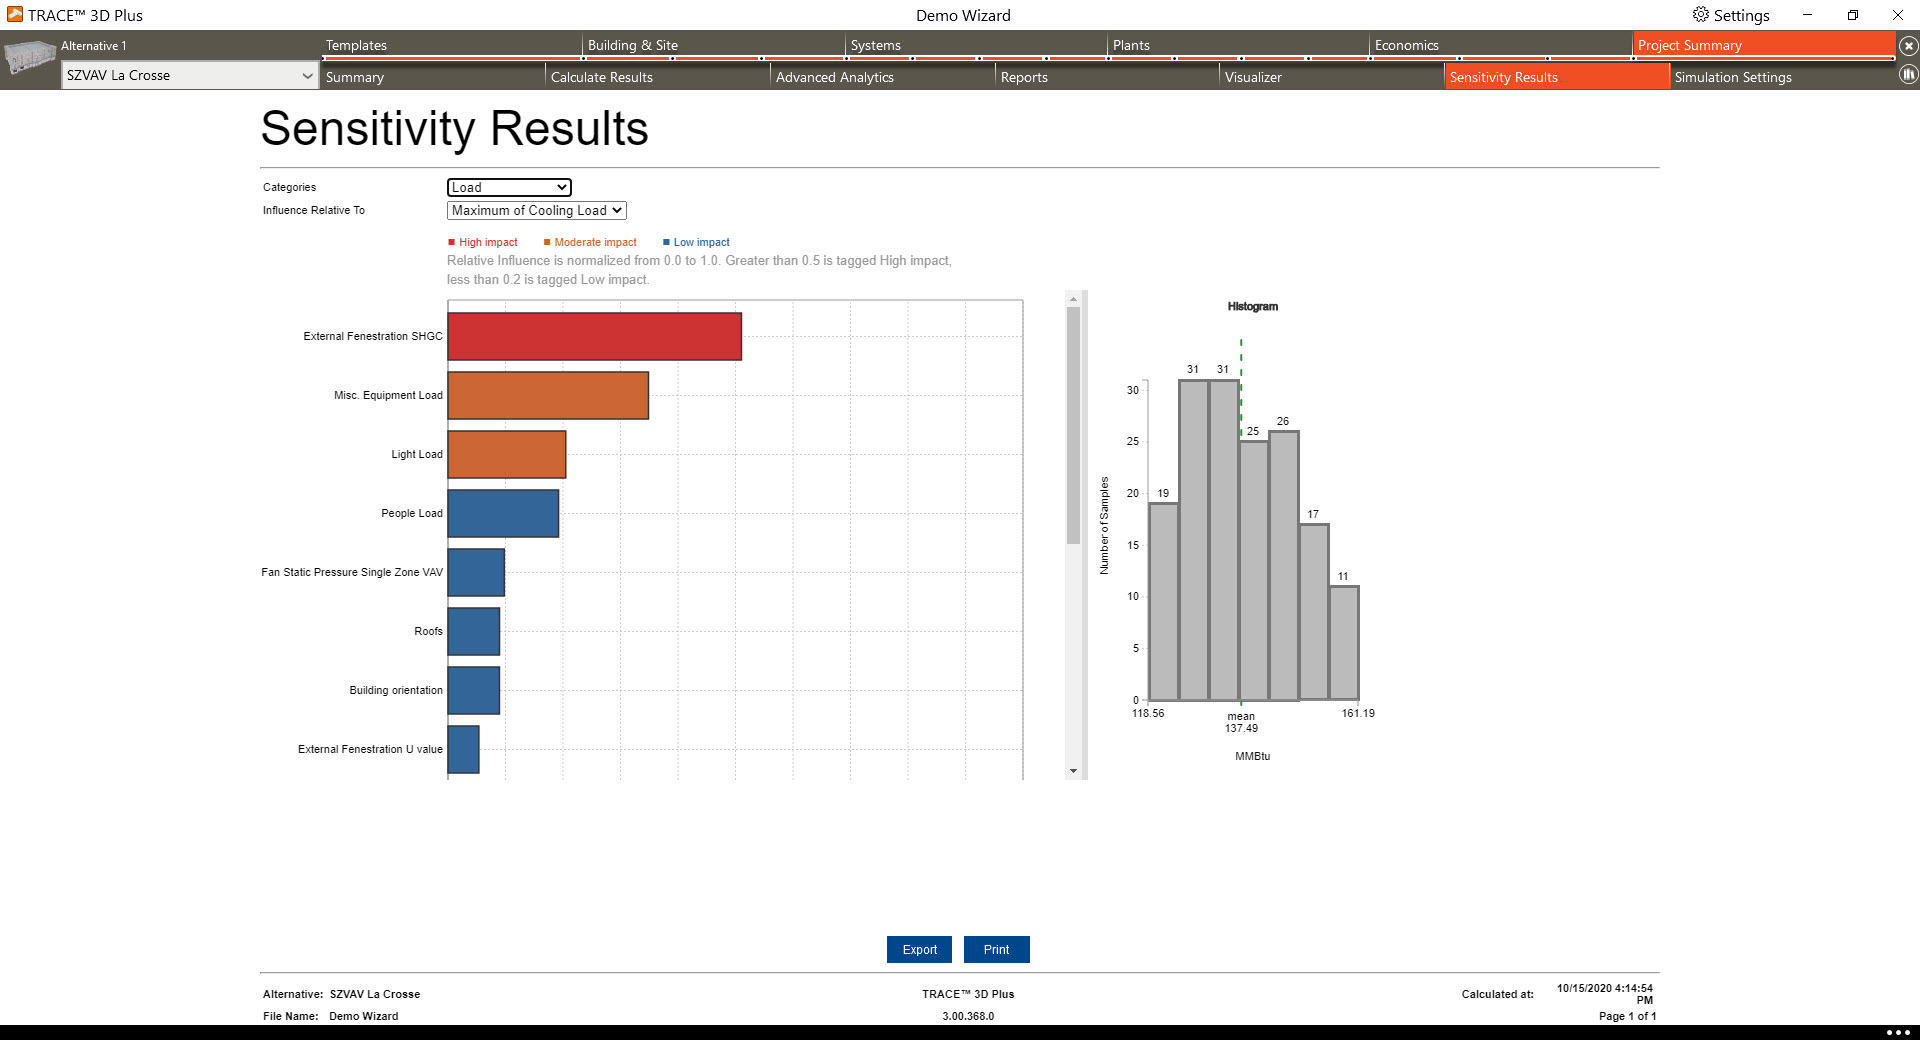The width and height of the screenshot is (1920, 1040).
Task: Click the chart vertical scrollbar thumb
Action: point(1073,425)
